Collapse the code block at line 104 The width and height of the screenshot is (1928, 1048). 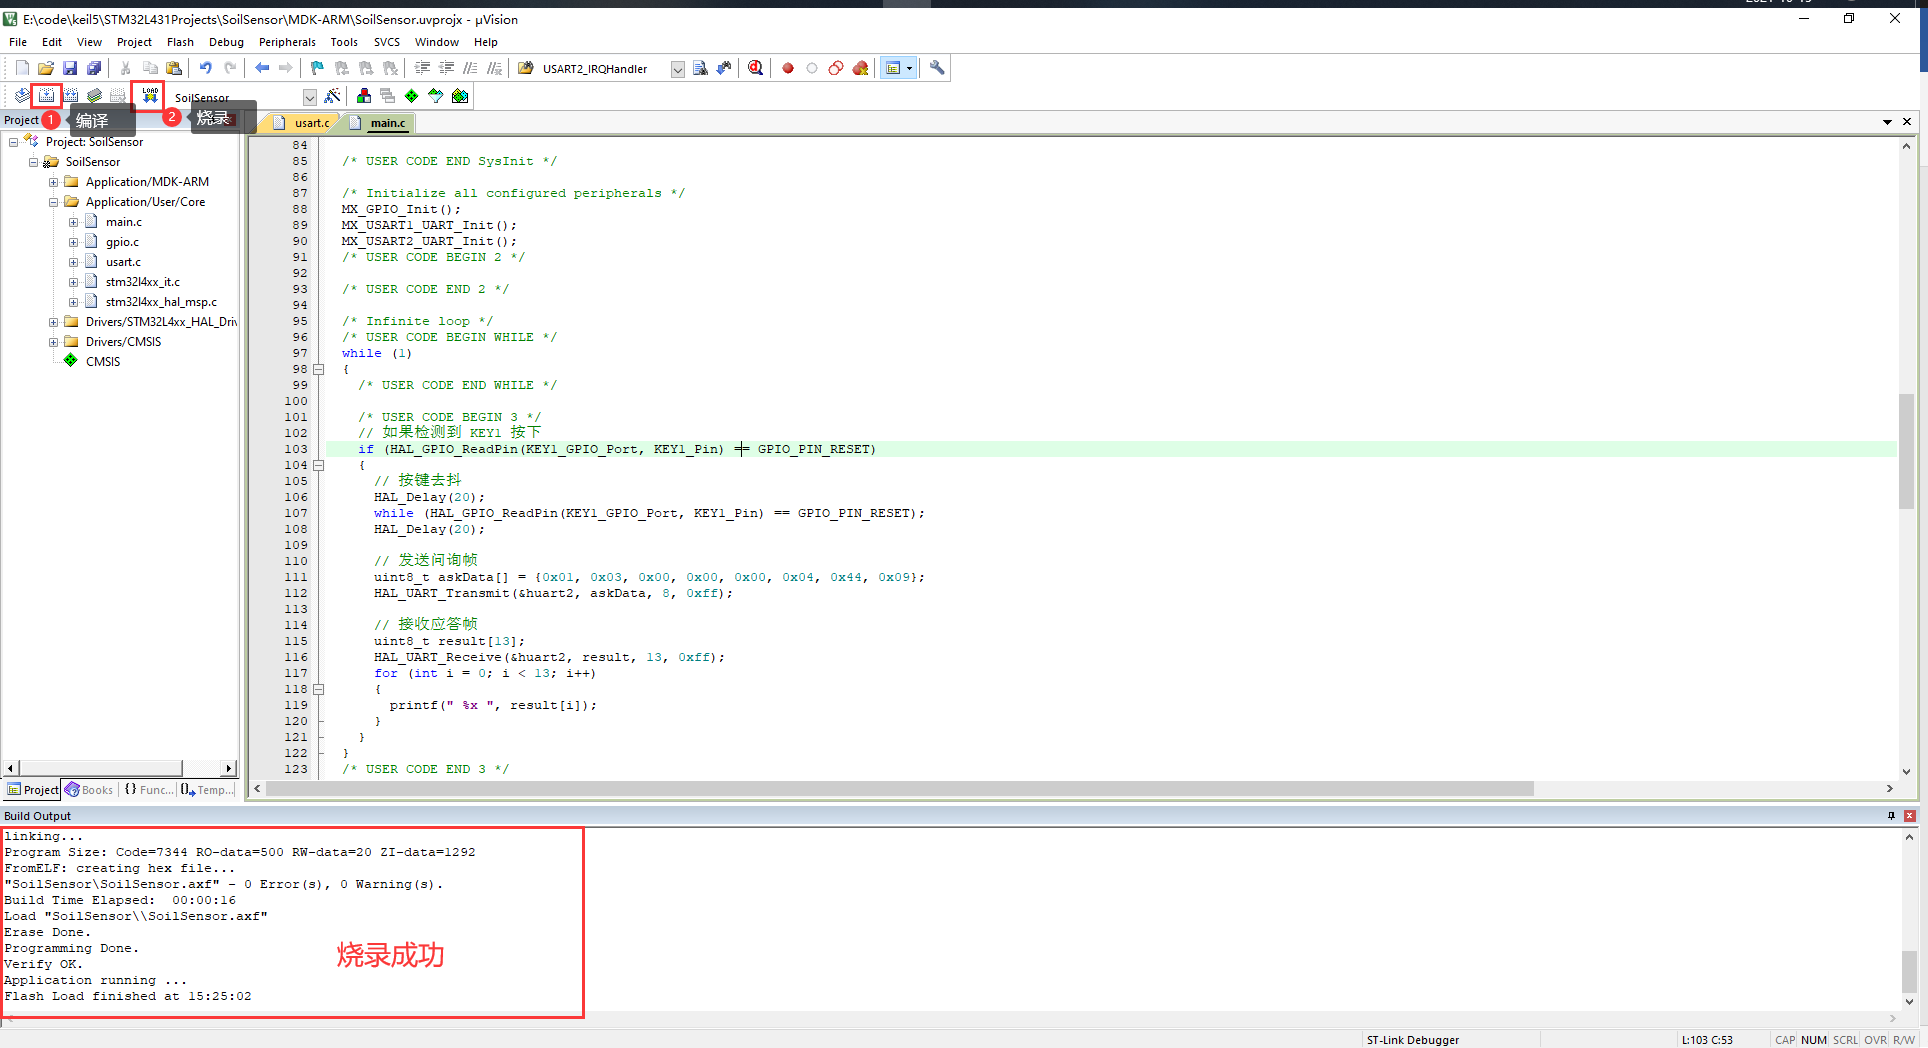click(319, 465)
